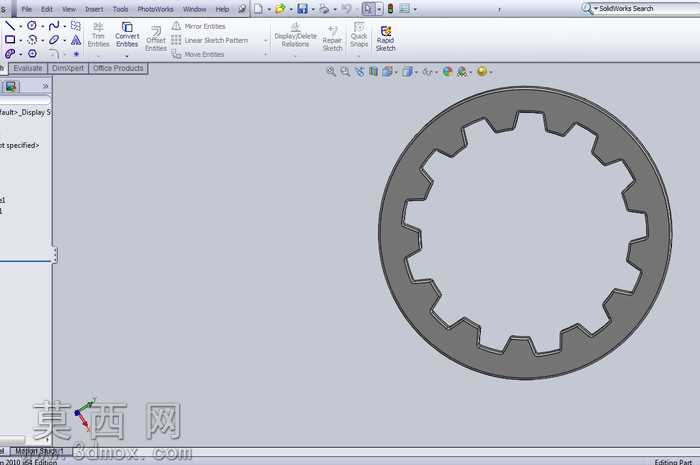The width and height of the screenshot is (700, 465).
Task: Select the Spline sketch tool
Action: pos(54,25)
